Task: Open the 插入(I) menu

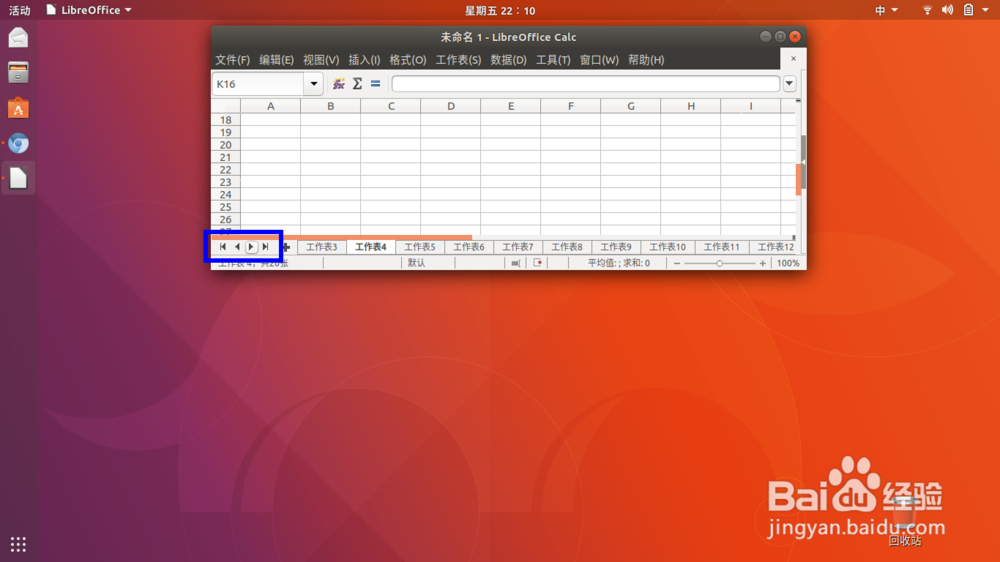Action: 364,60
